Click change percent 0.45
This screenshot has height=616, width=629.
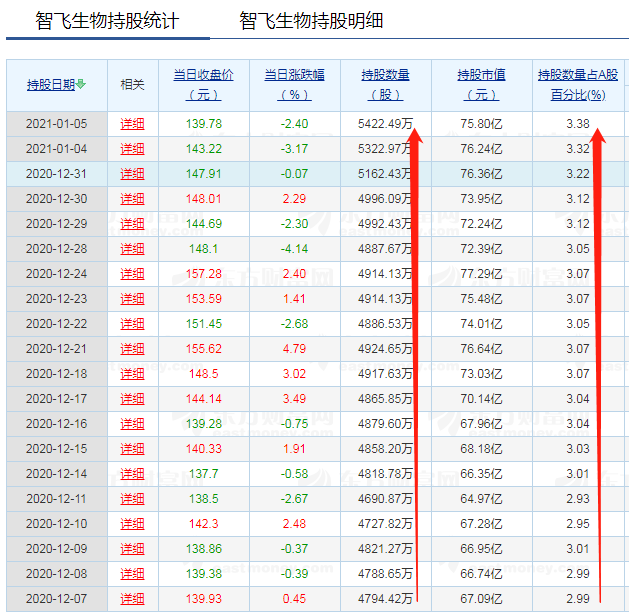(x=294, y=599)
